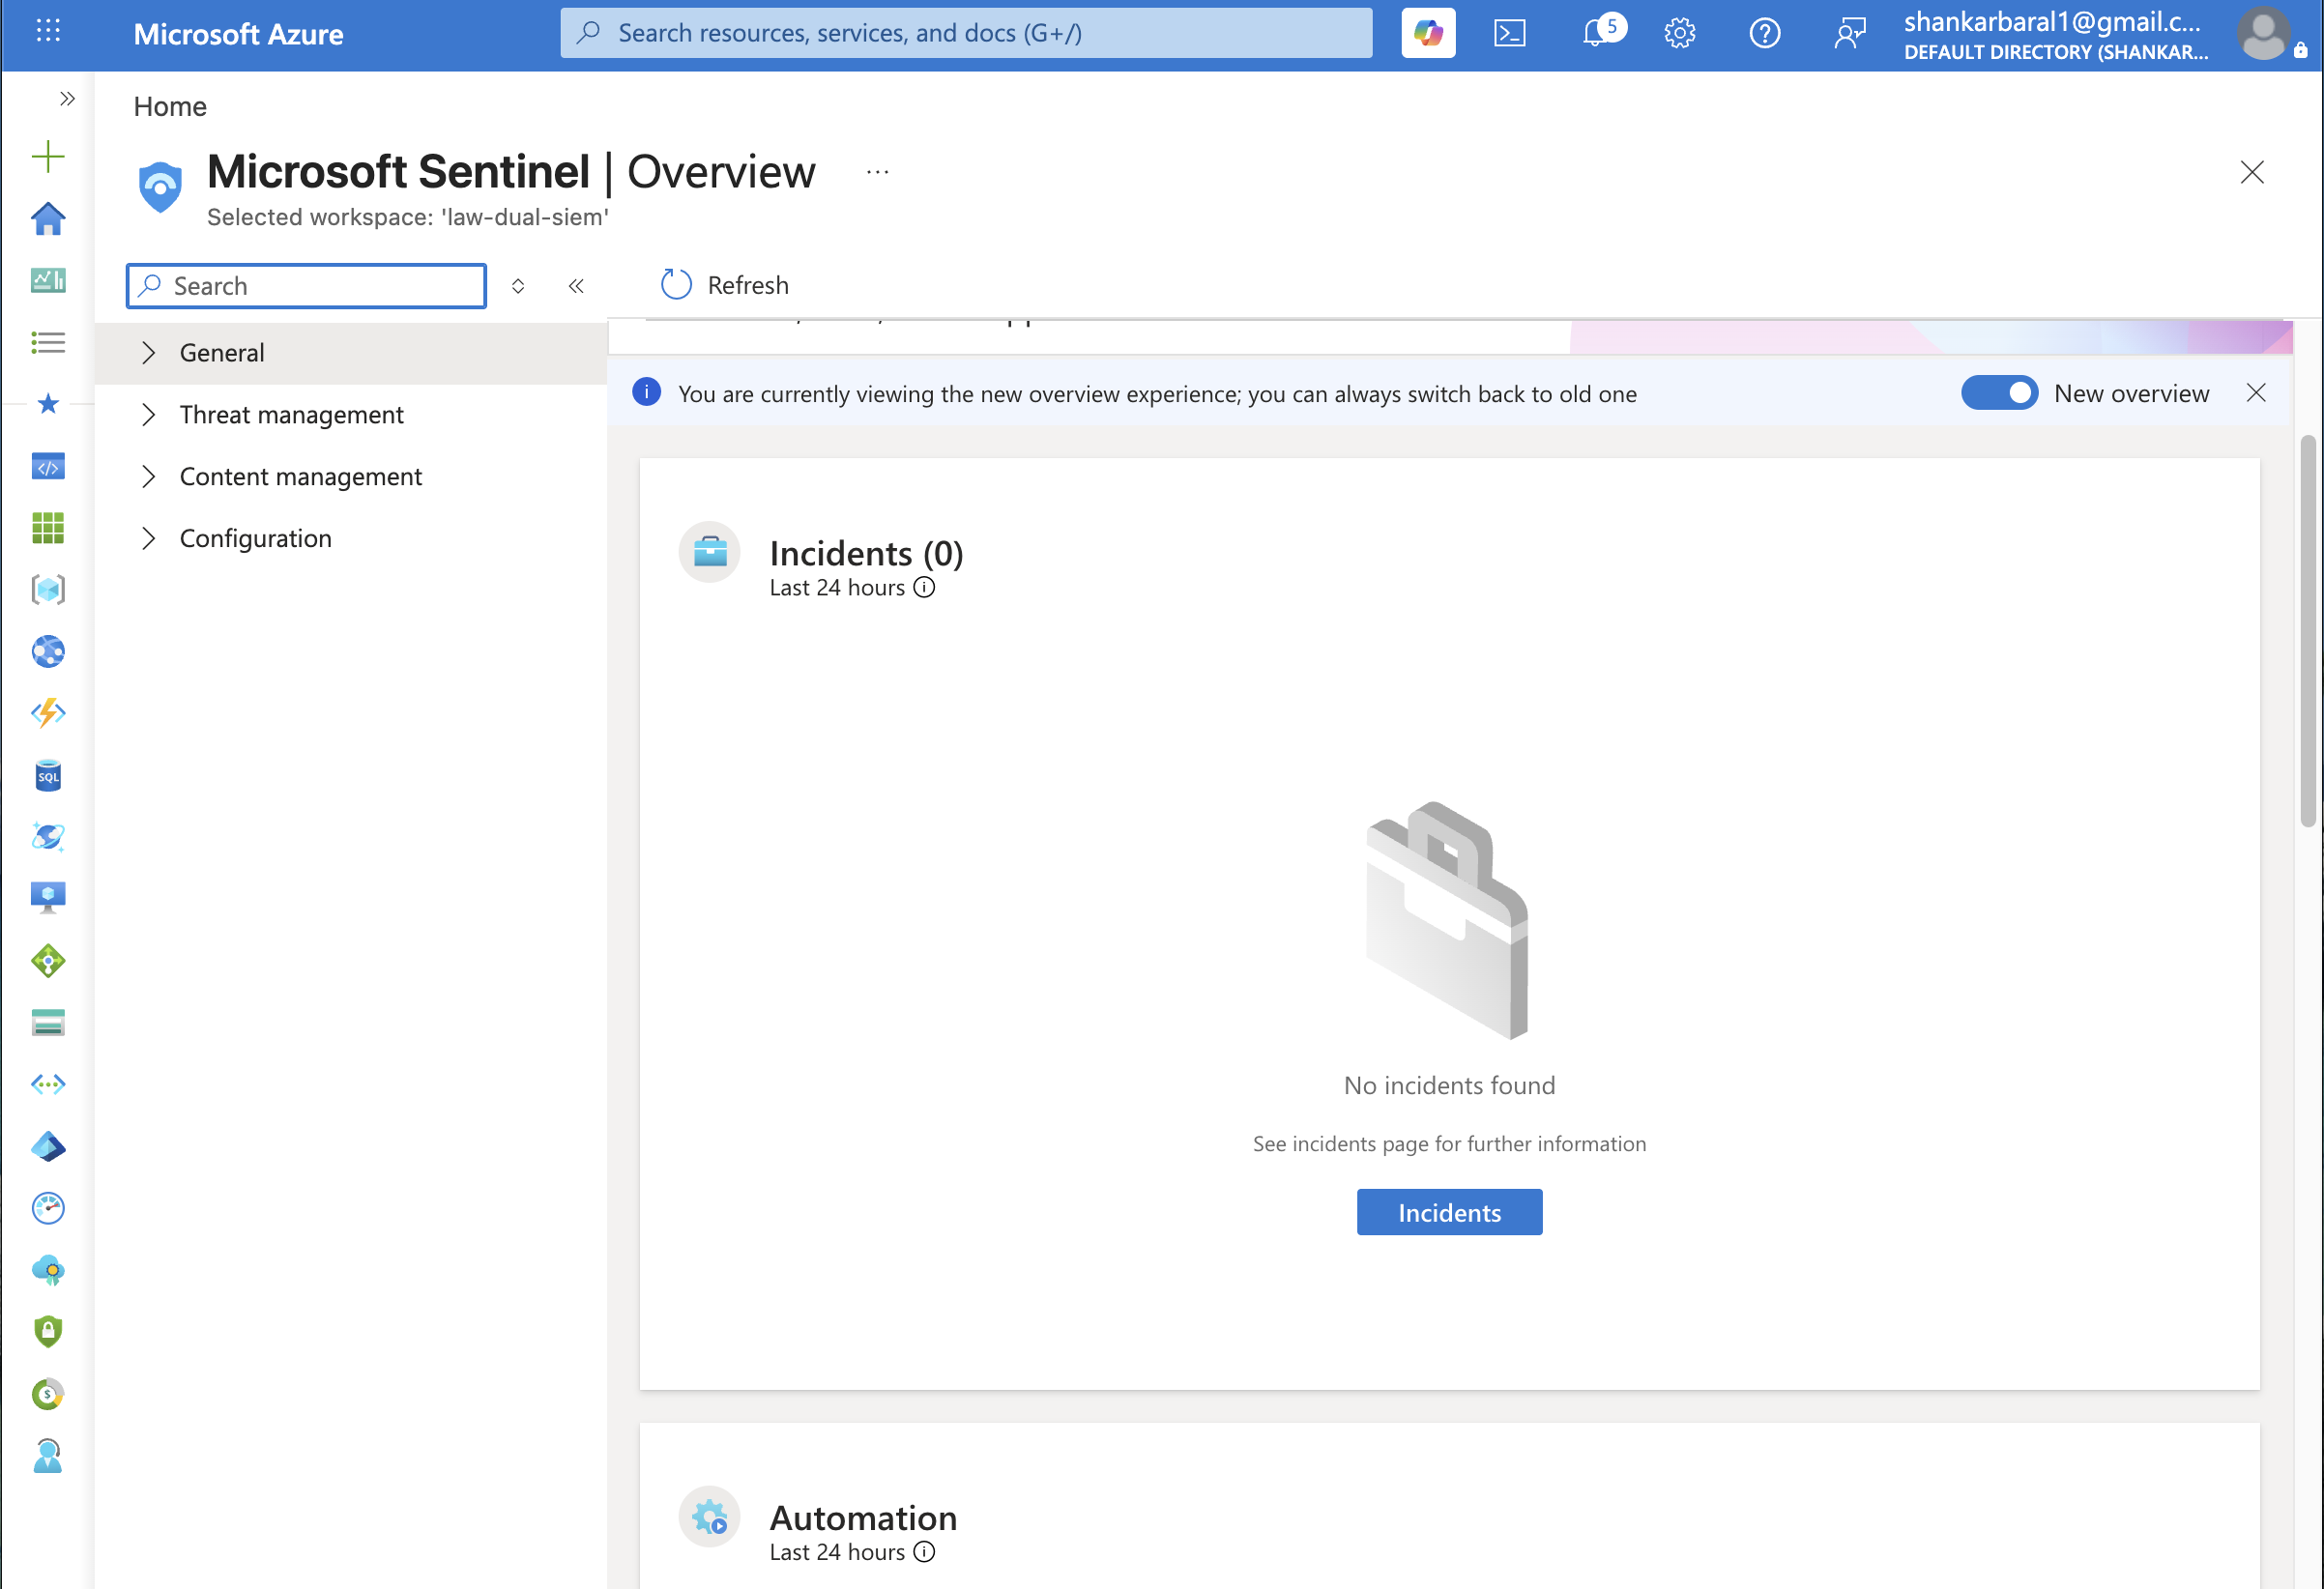Open the Help and support person icon
This screenshot has height=1589, width=2324.
(48, 1456)
